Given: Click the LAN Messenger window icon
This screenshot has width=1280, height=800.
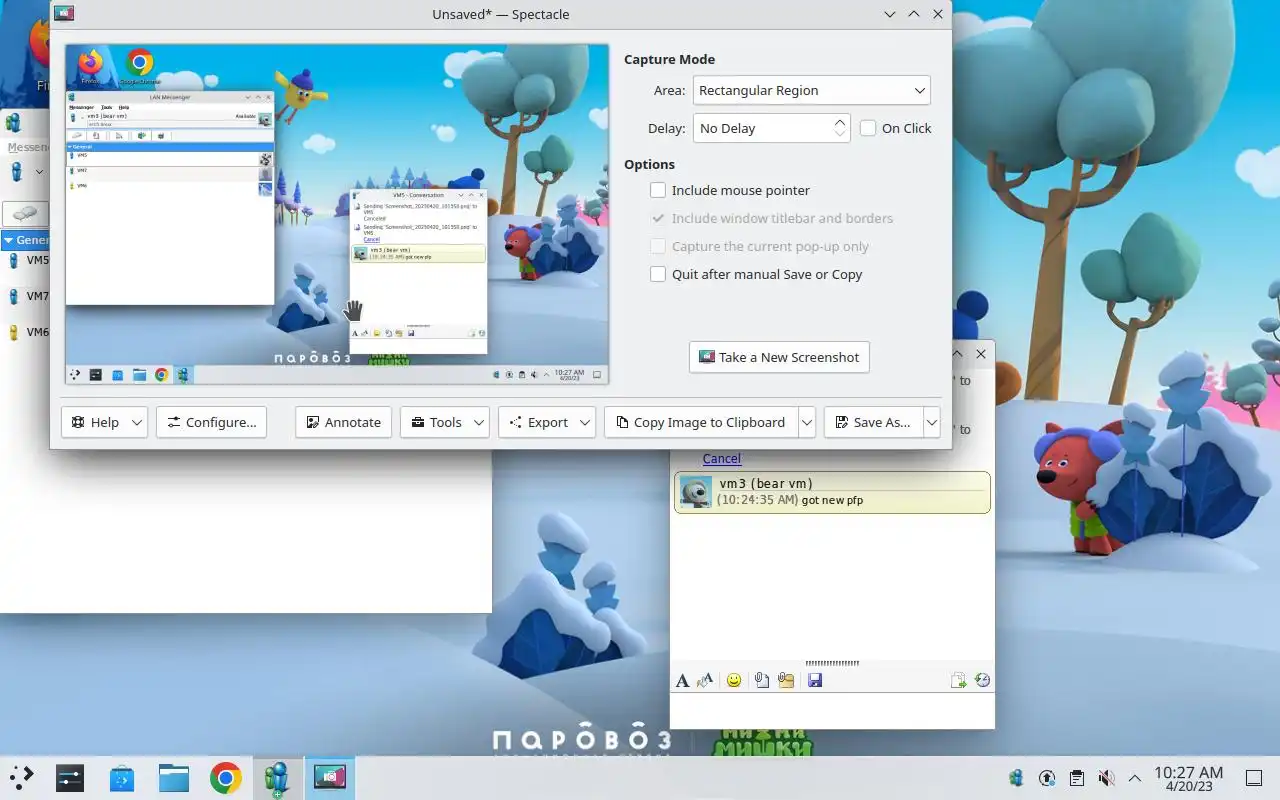Looking at the screenshot, I should click(13, 123).
